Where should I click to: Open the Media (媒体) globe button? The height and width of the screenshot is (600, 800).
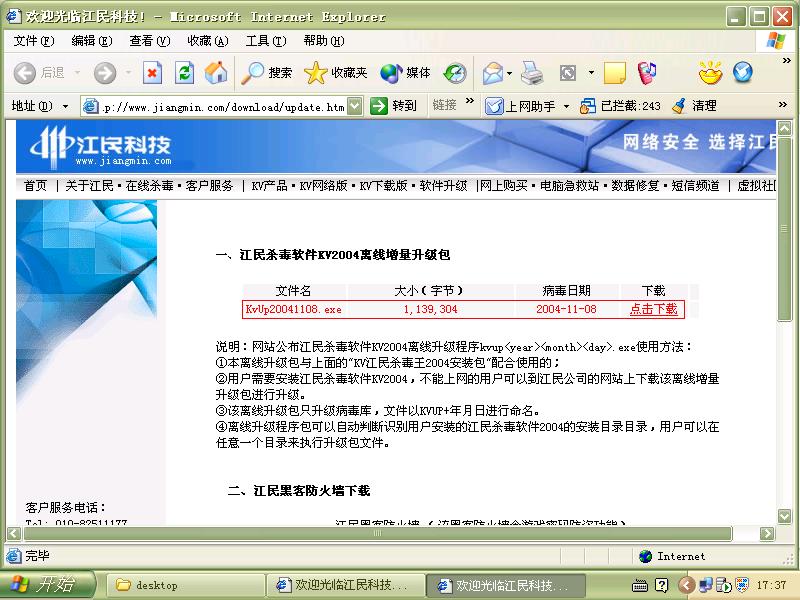405,73
